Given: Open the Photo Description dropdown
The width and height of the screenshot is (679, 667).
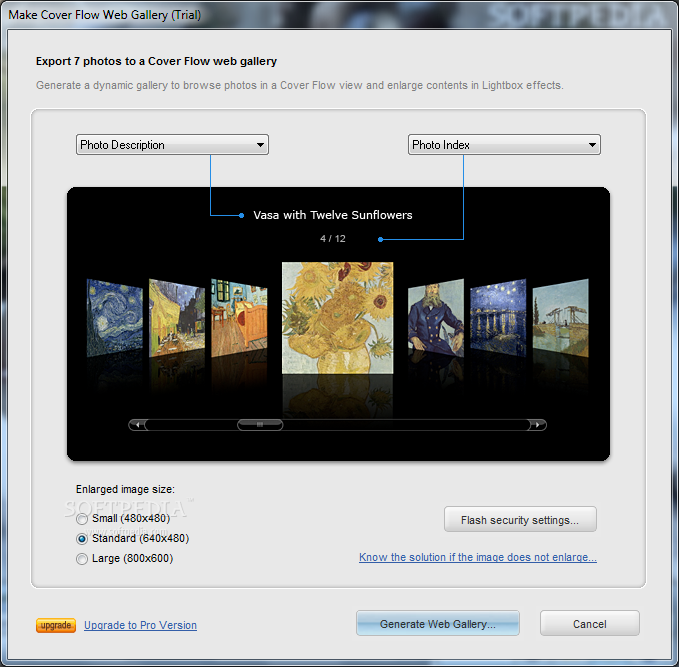Looking at the screenshot, I should pos(172,145).
